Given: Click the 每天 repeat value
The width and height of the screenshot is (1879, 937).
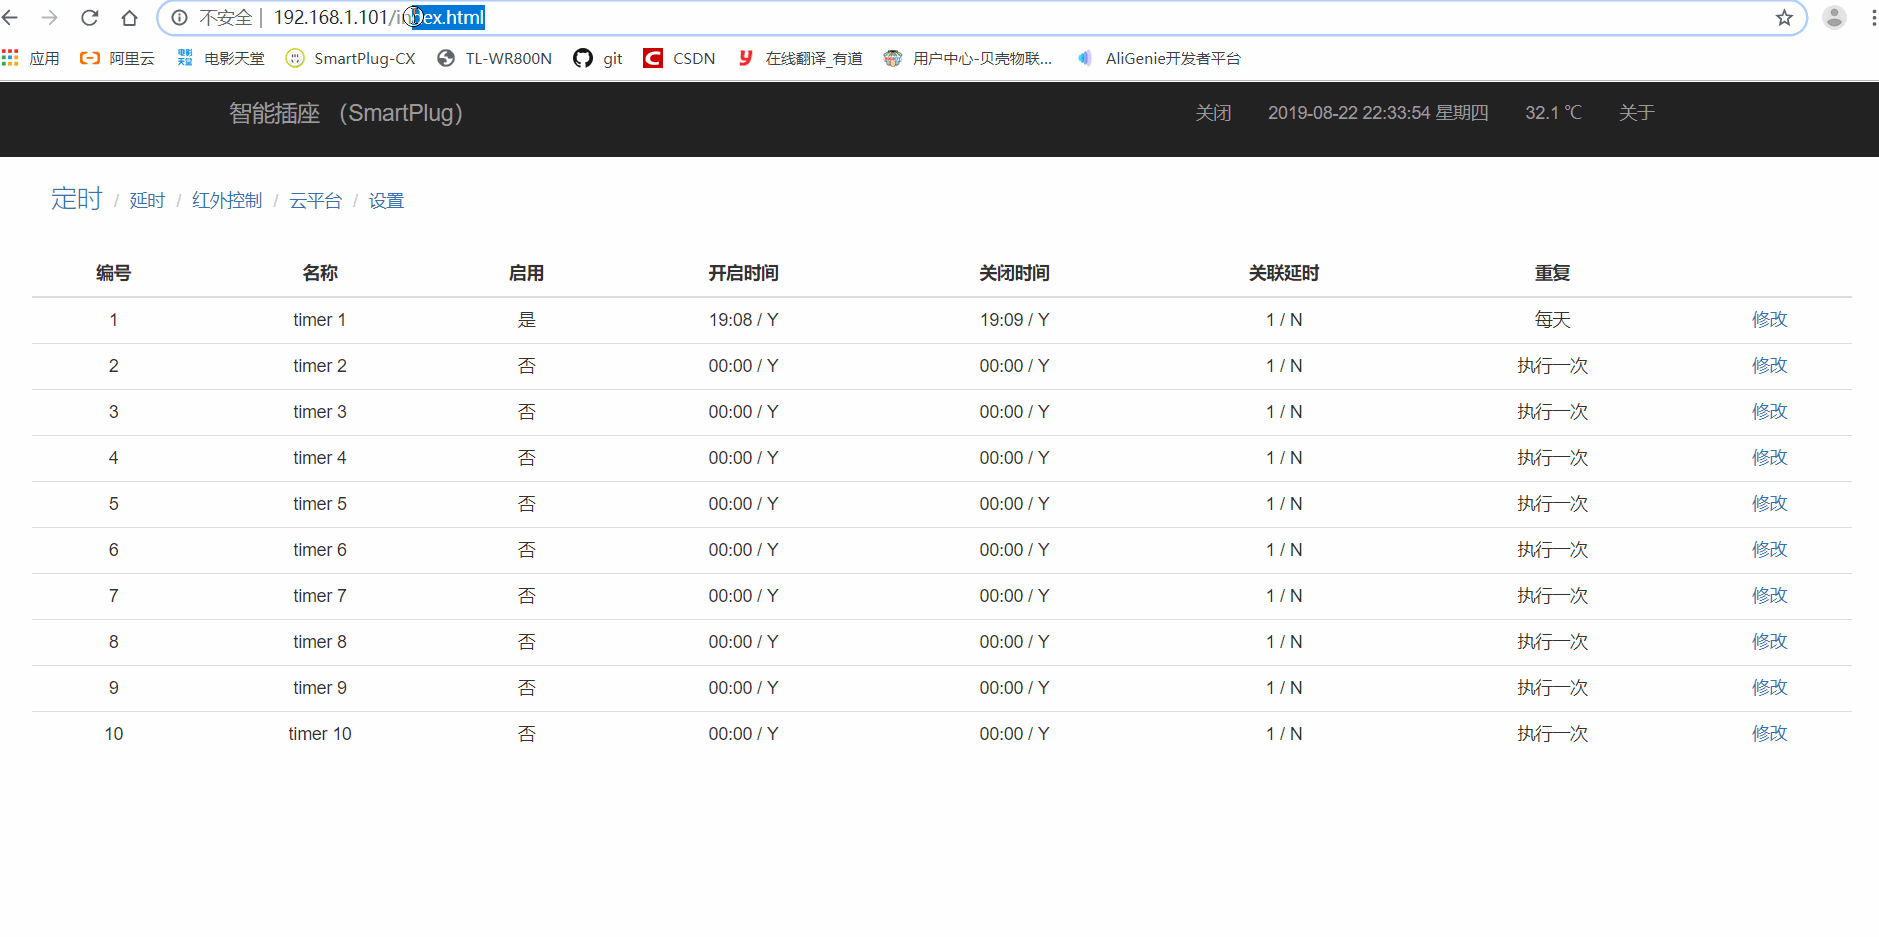Looking at the screenshot, I should click(1552, 320).
